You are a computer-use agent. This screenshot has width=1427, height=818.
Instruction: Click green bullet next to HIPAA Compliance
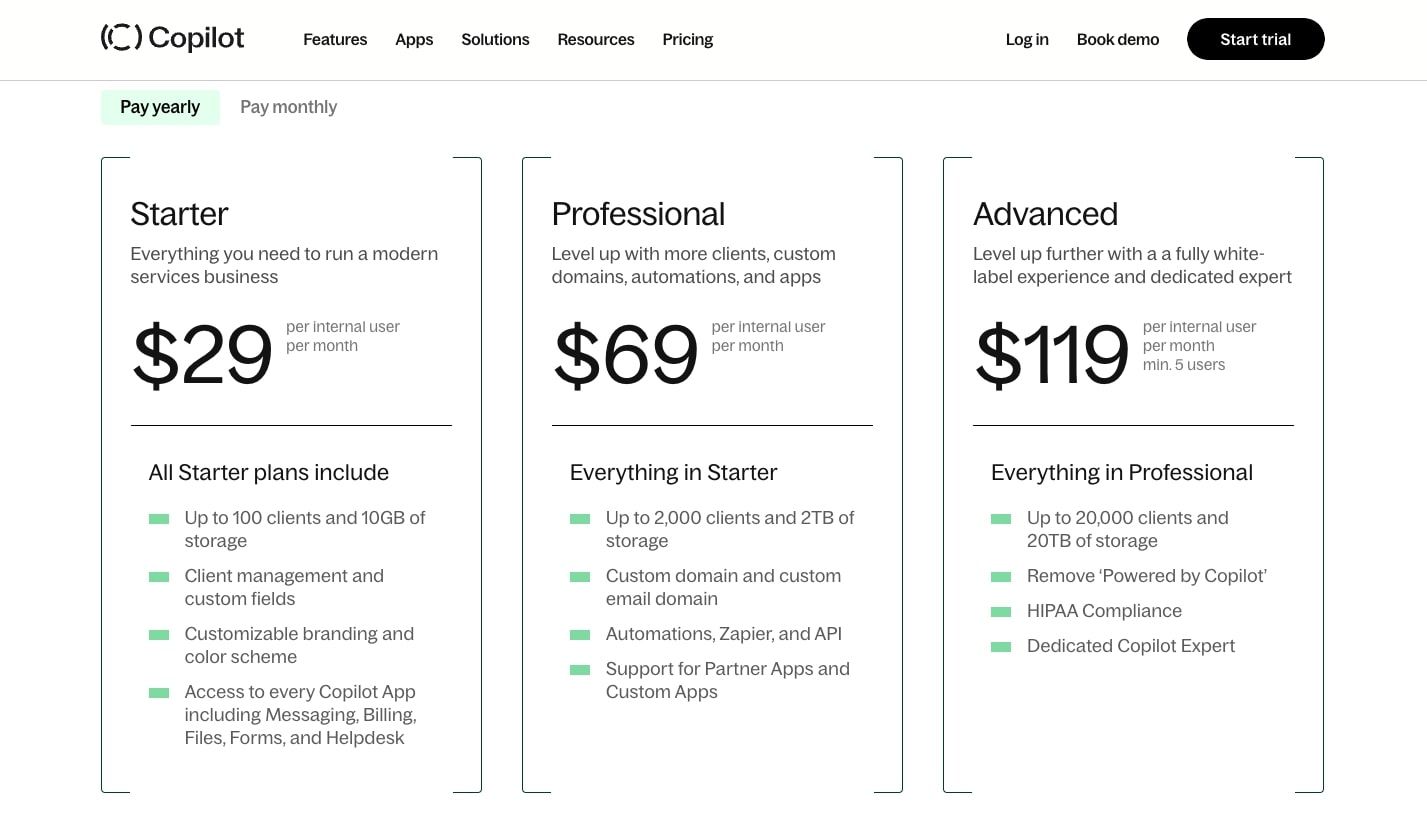coord(1001,612)
